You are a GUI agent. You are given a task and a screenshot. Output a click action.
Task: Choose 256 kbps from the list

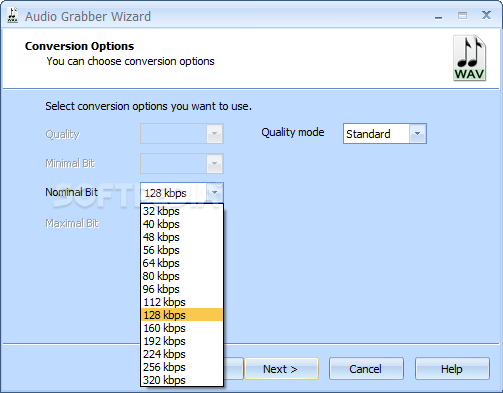(x=182, y=367)
